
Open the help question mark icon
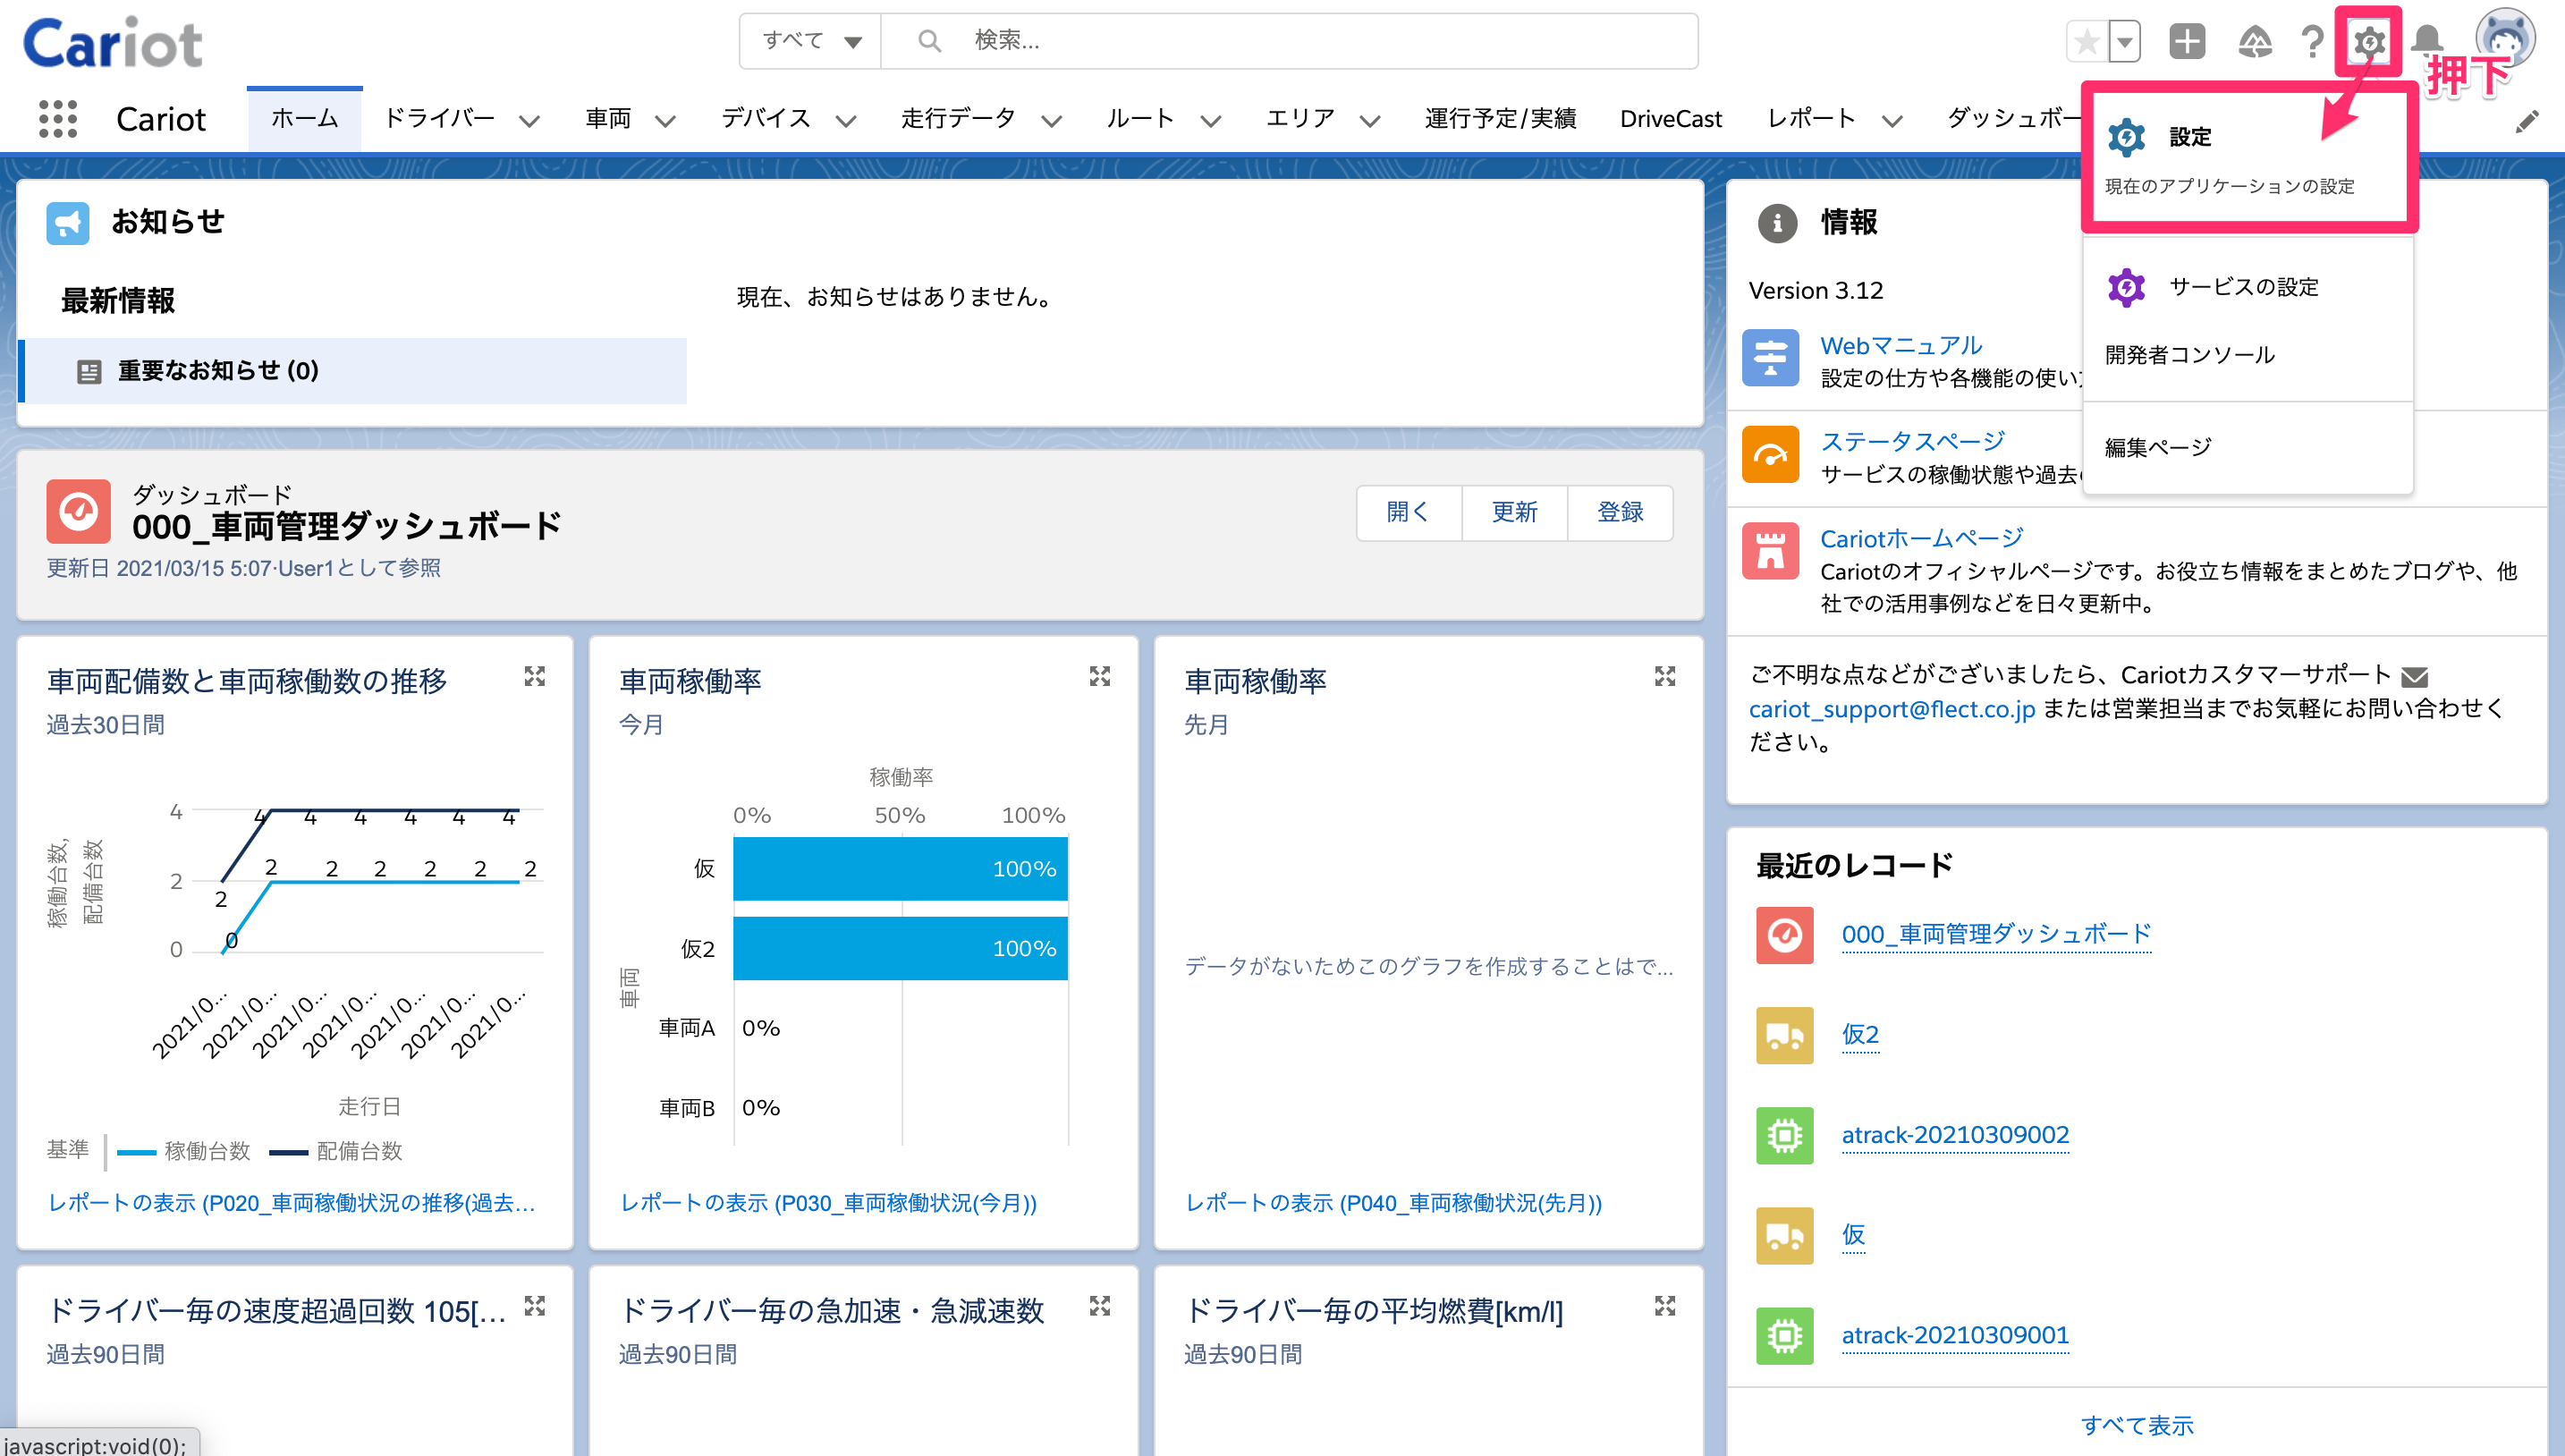tap(2311, 42)
